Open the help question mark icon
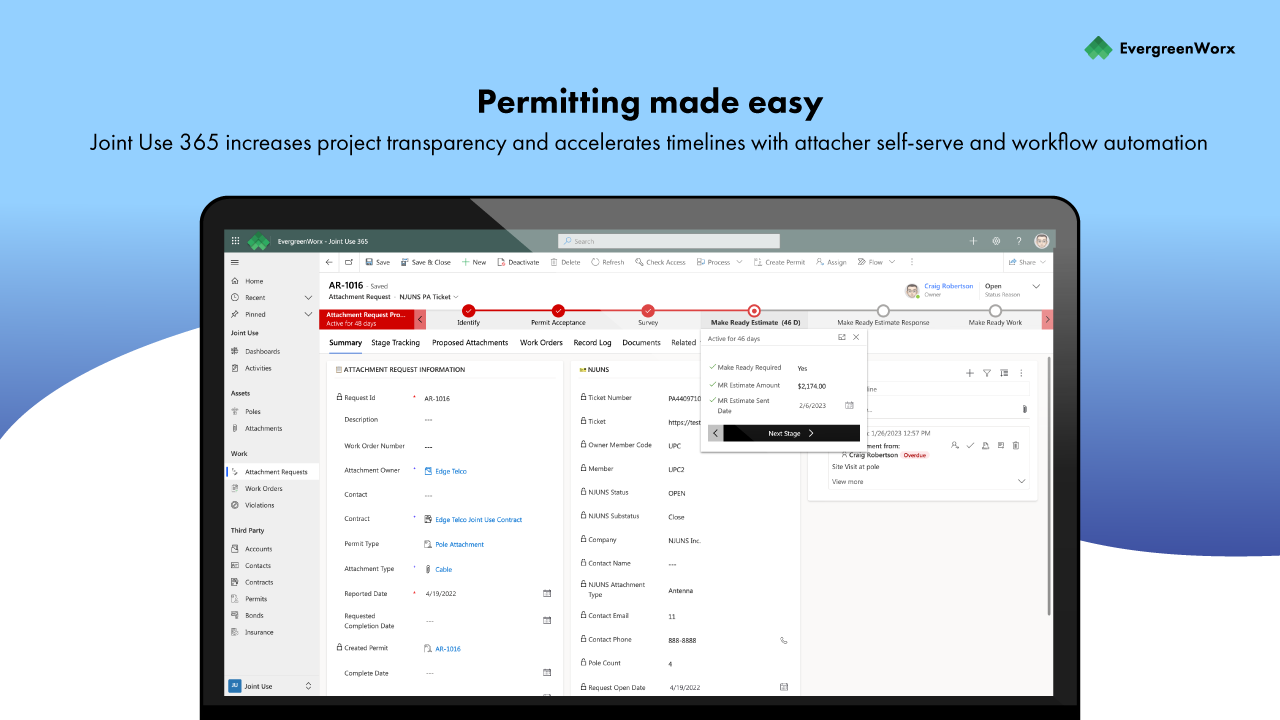This screenshot has height=720, width=1280. point(1019,241)
